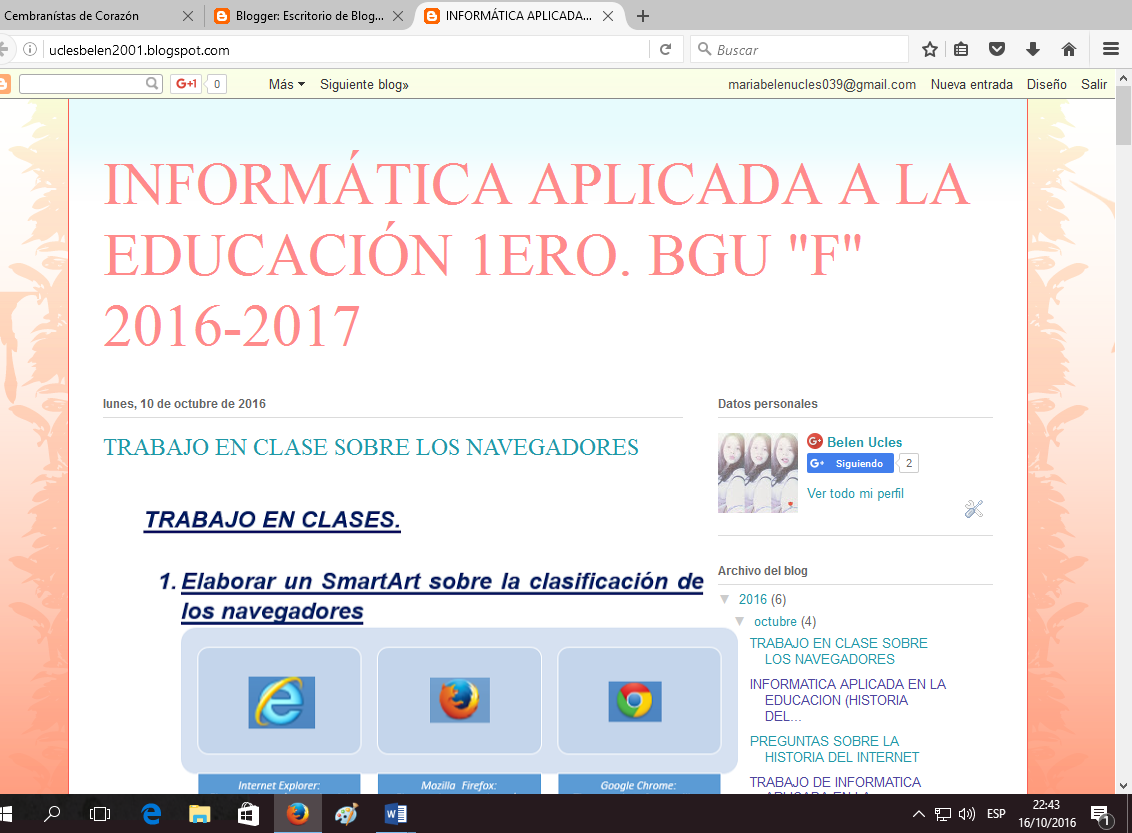Show site information icon in address bar

click(30, 49)
